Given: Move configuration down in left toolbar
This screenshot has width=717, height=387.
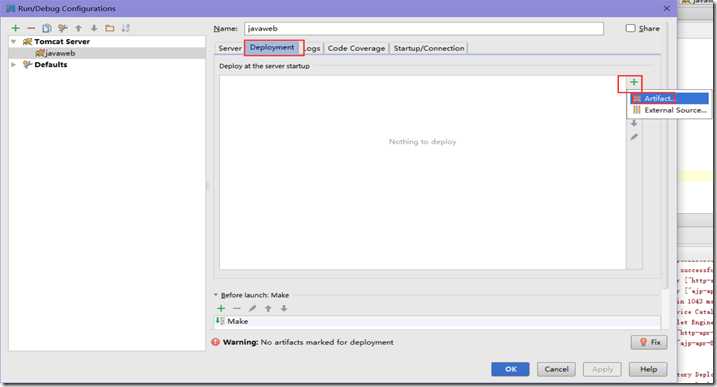Looking at the screenshot, I should (x=94, y=28).
